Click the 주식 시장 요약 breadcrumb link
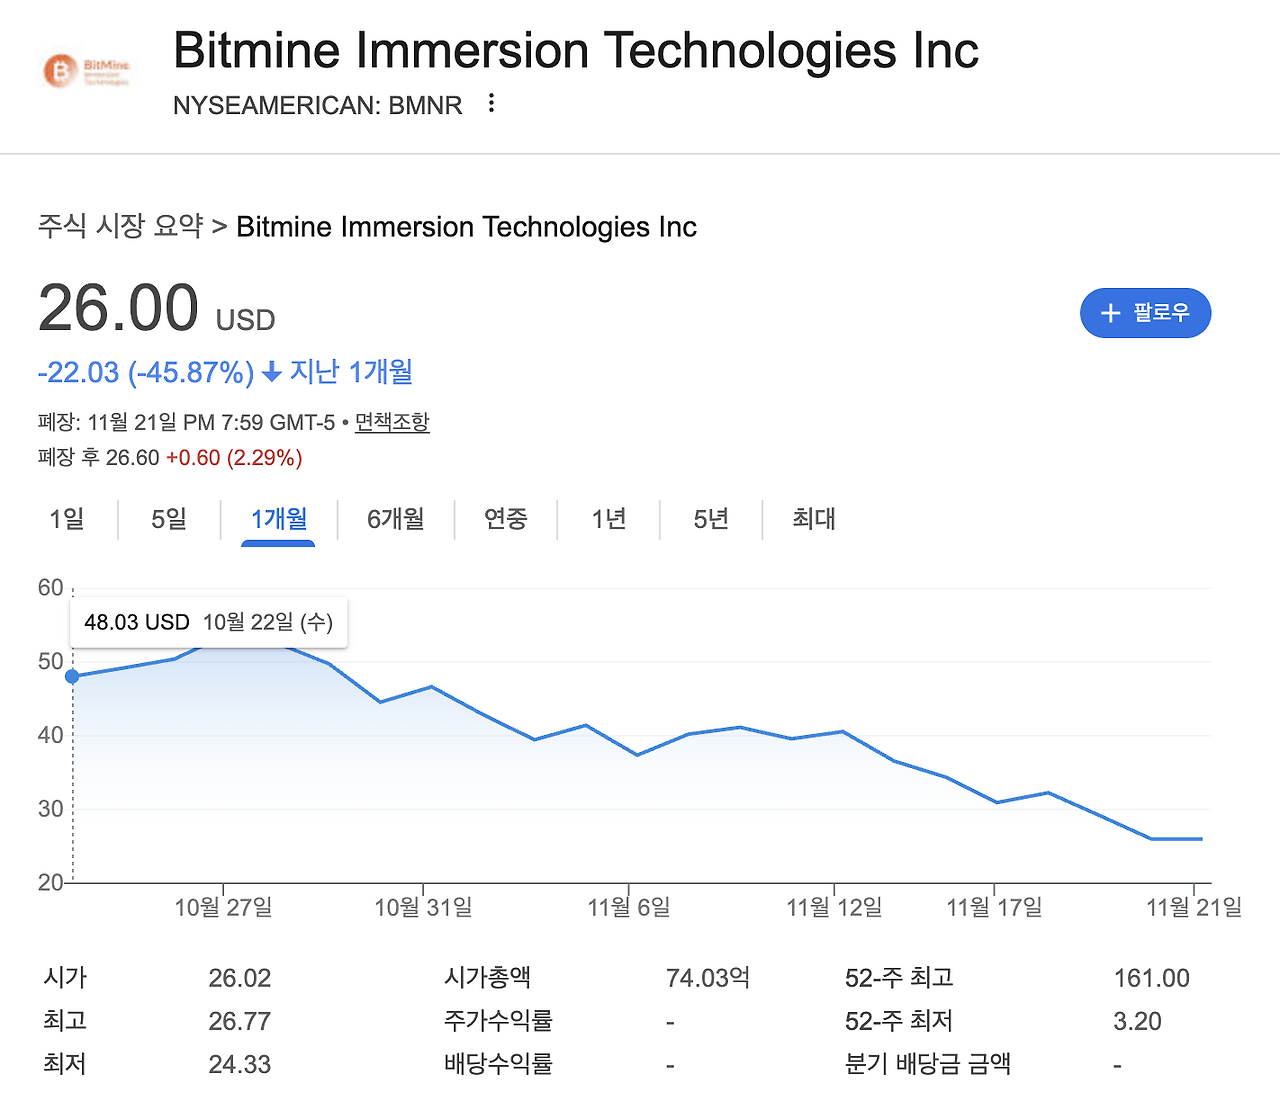The height and width of the screenshot is (1101, 1280). coord(121,226)
